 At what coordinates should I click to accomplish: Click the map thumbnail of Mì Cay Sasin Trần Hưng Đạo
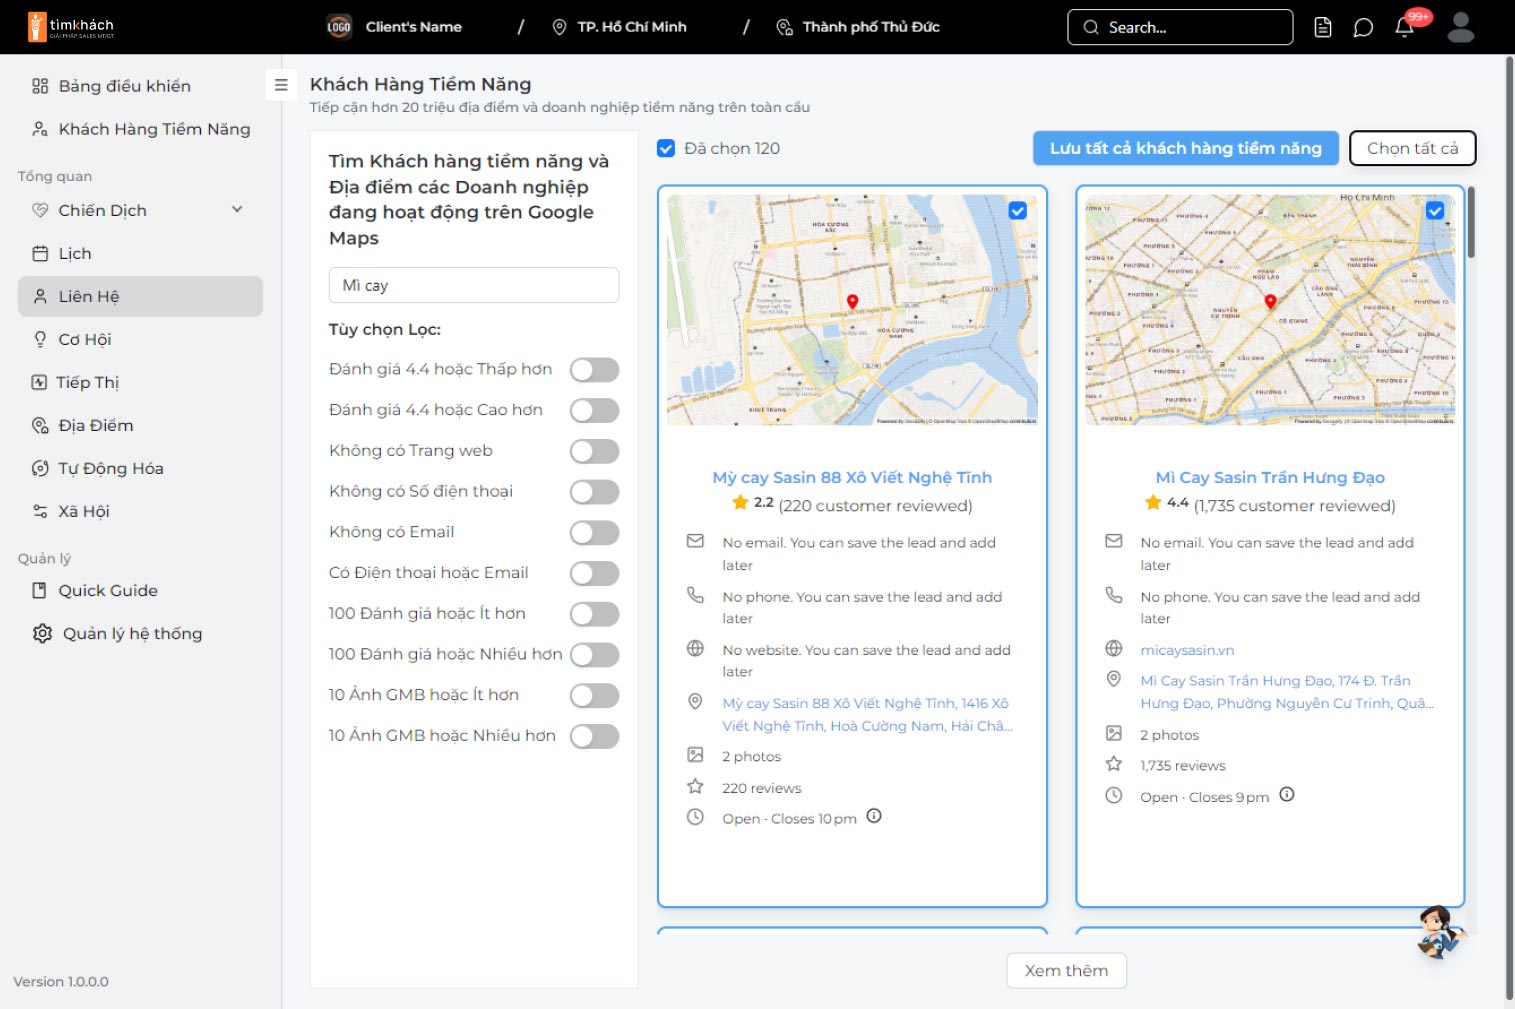click(x=1270, y=309)
